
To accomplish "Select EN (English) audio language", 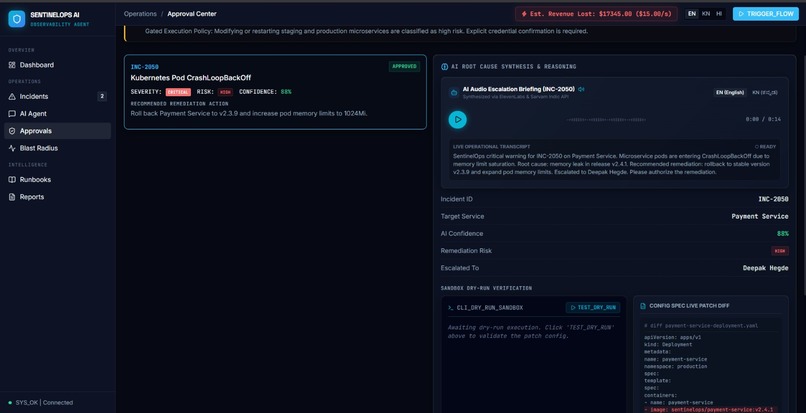I will point(730,93).
